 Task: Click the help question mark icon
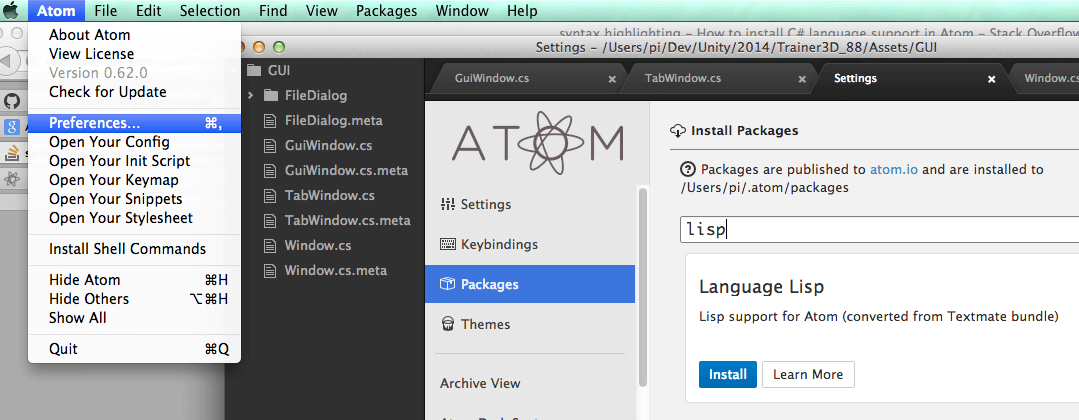[687, 169]
